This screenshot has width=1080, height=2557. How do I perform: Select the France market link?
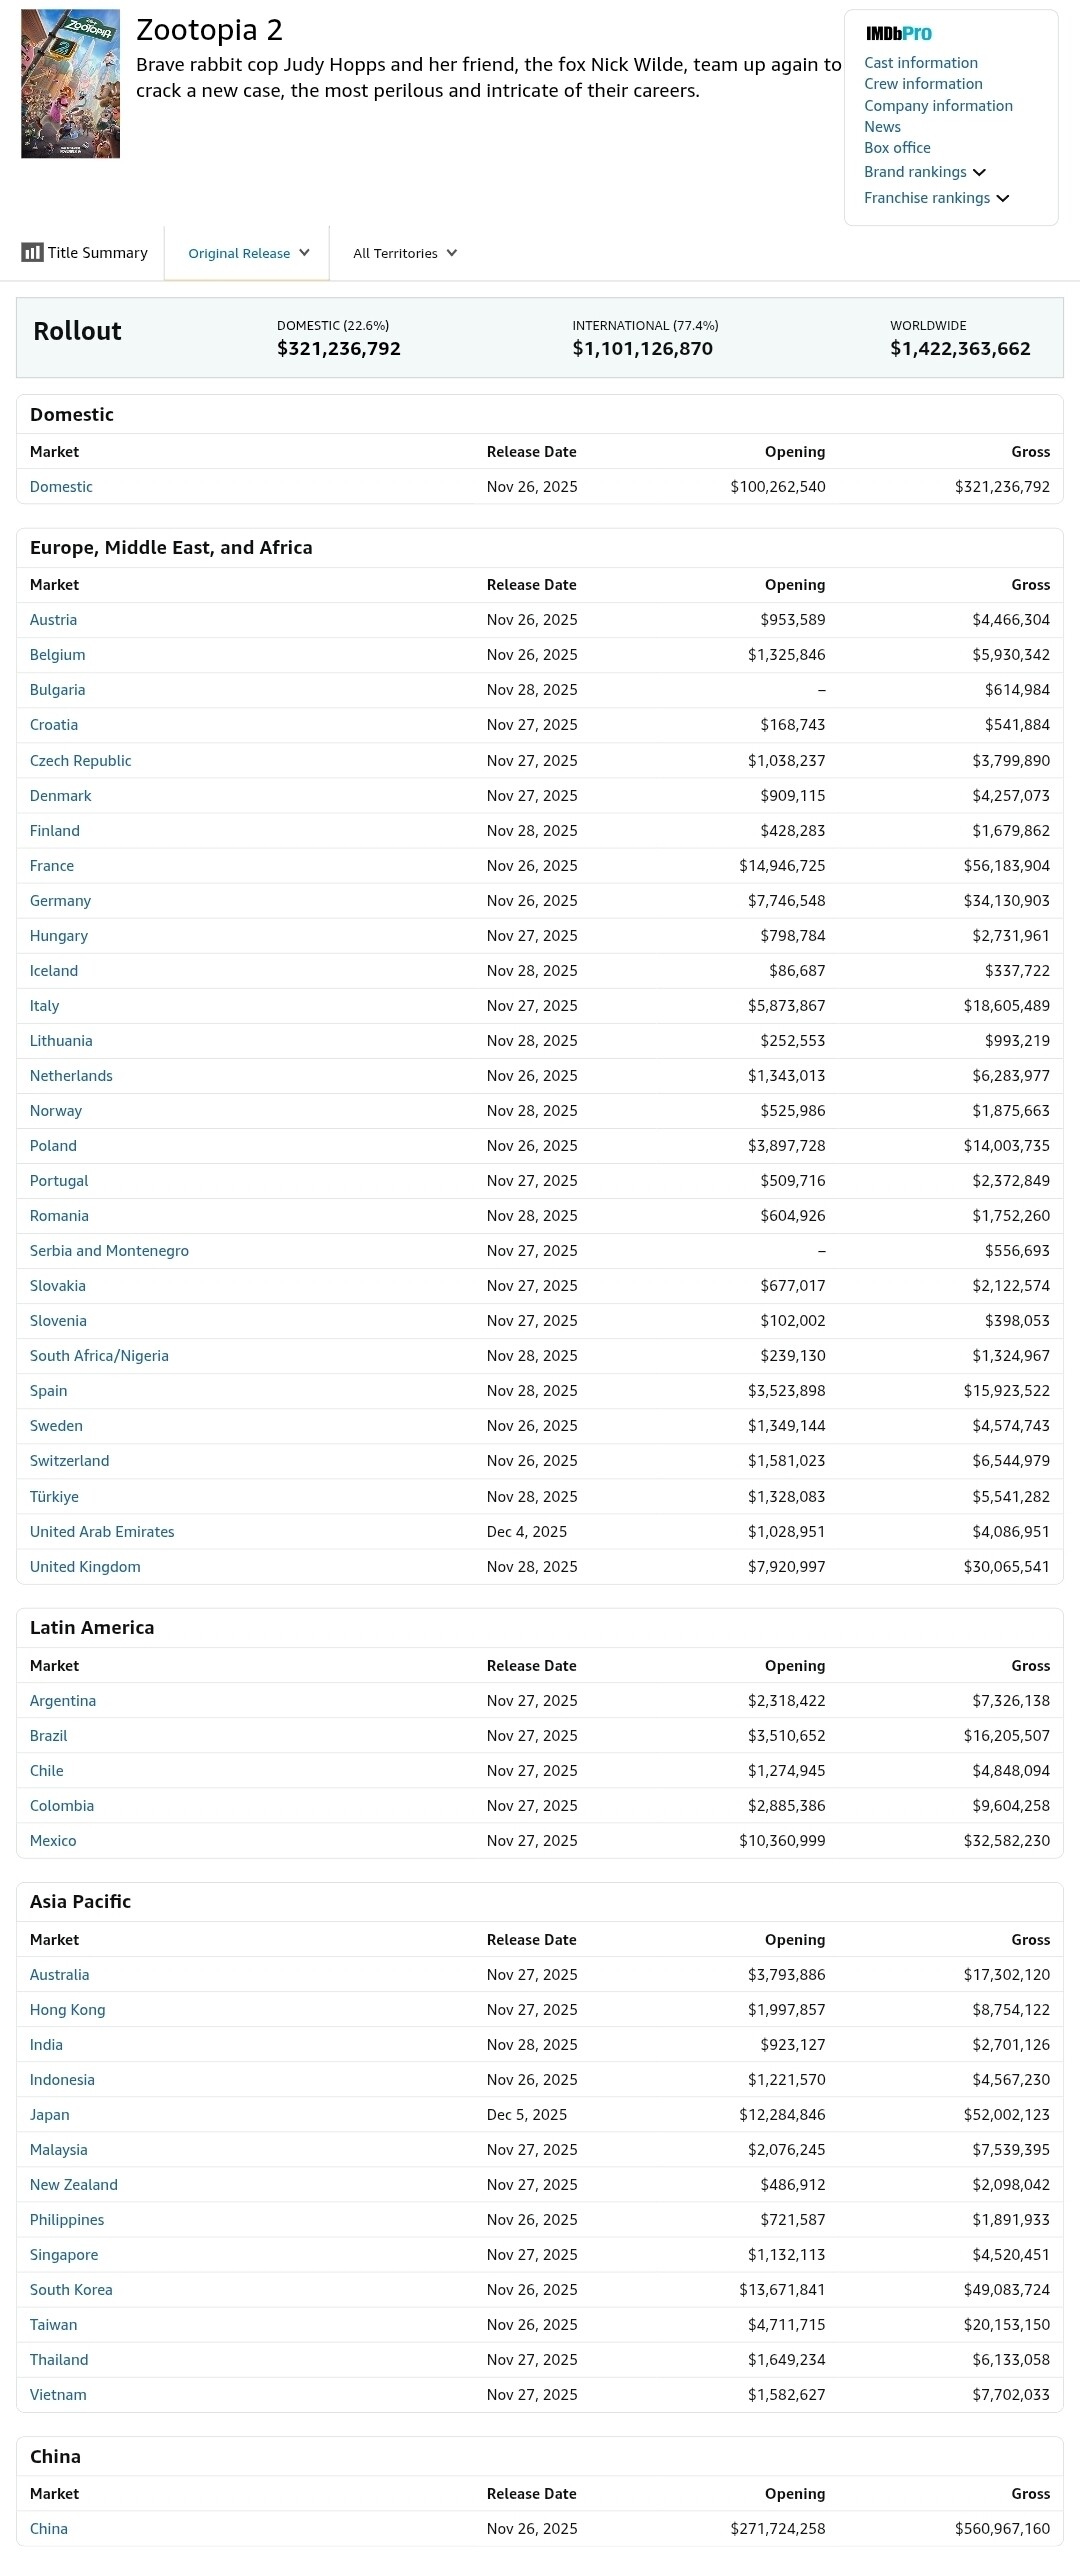[52, 866]
